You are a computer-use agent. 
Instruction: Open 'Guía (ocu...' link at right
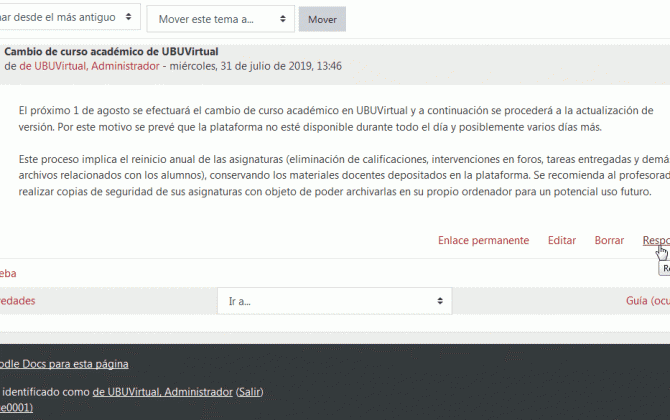[x=648, y=301]
